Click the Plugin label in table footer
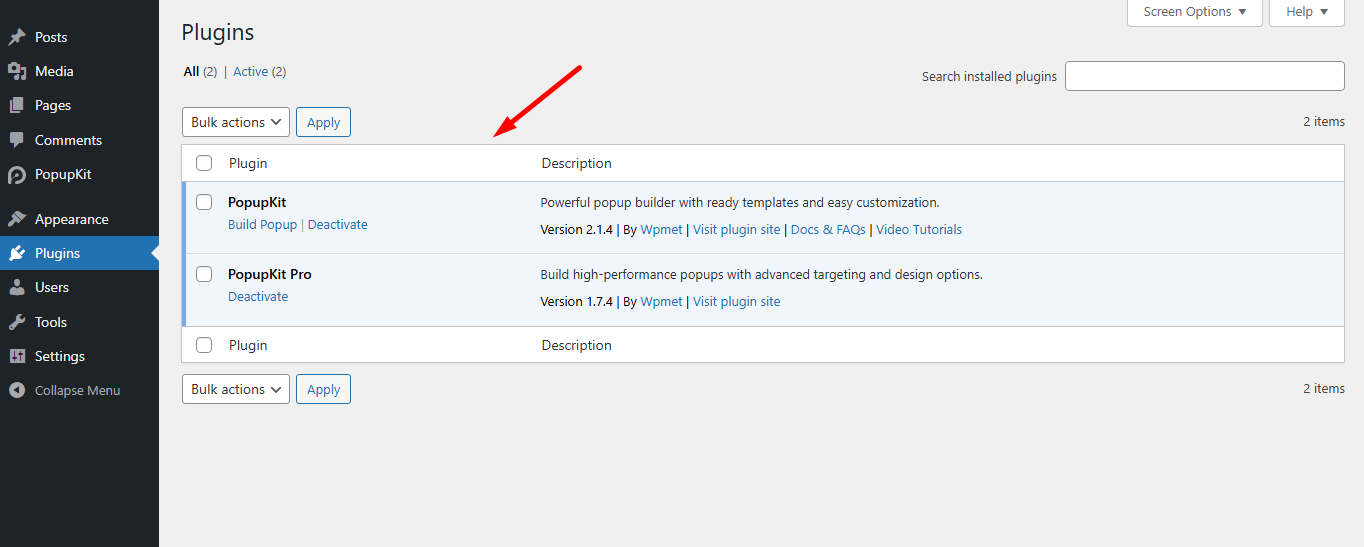Viewport: 1364px width, 547px height. [x=248, y=345]
